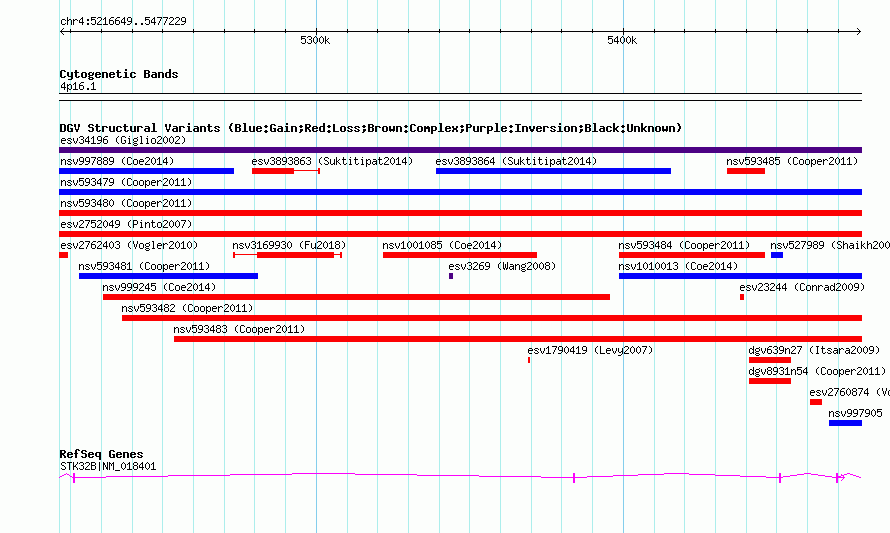The width and height of the screenshot is (890, 533).
Task: Select dgv639n27 (Itsara2009) variant label
Action: (814, 350)
